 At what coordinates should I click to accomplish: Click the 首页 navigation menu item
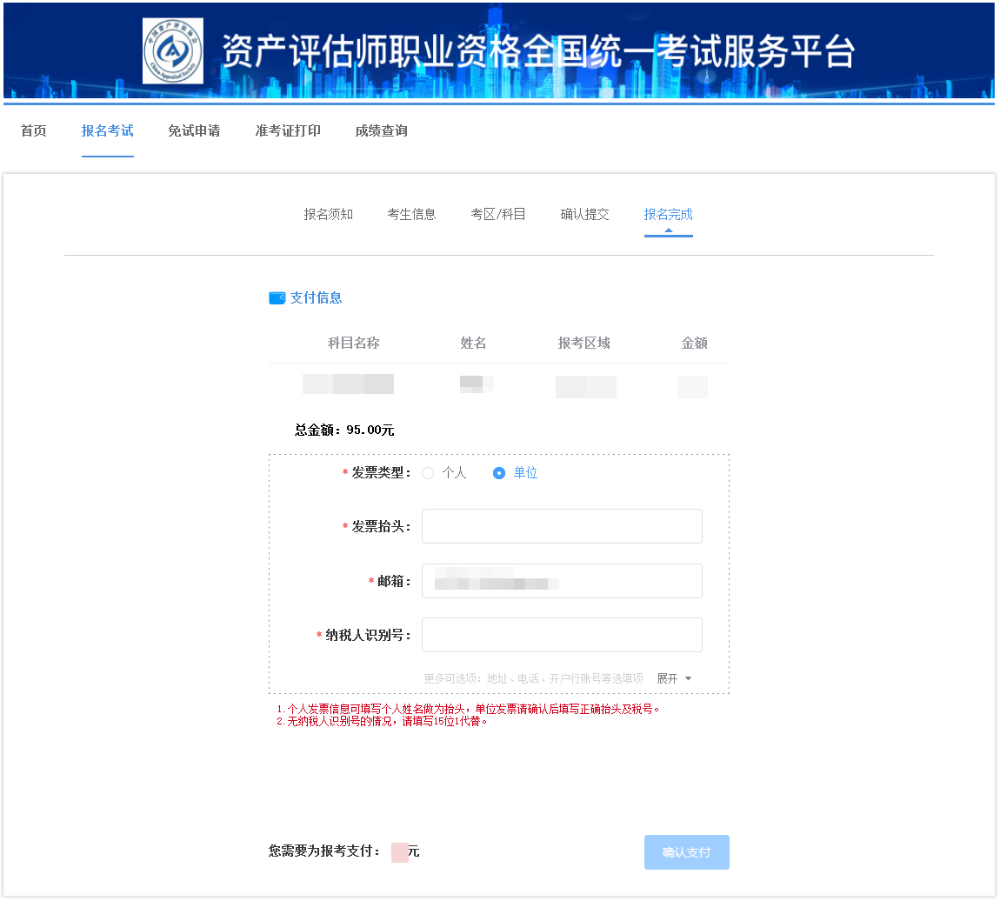33,130
